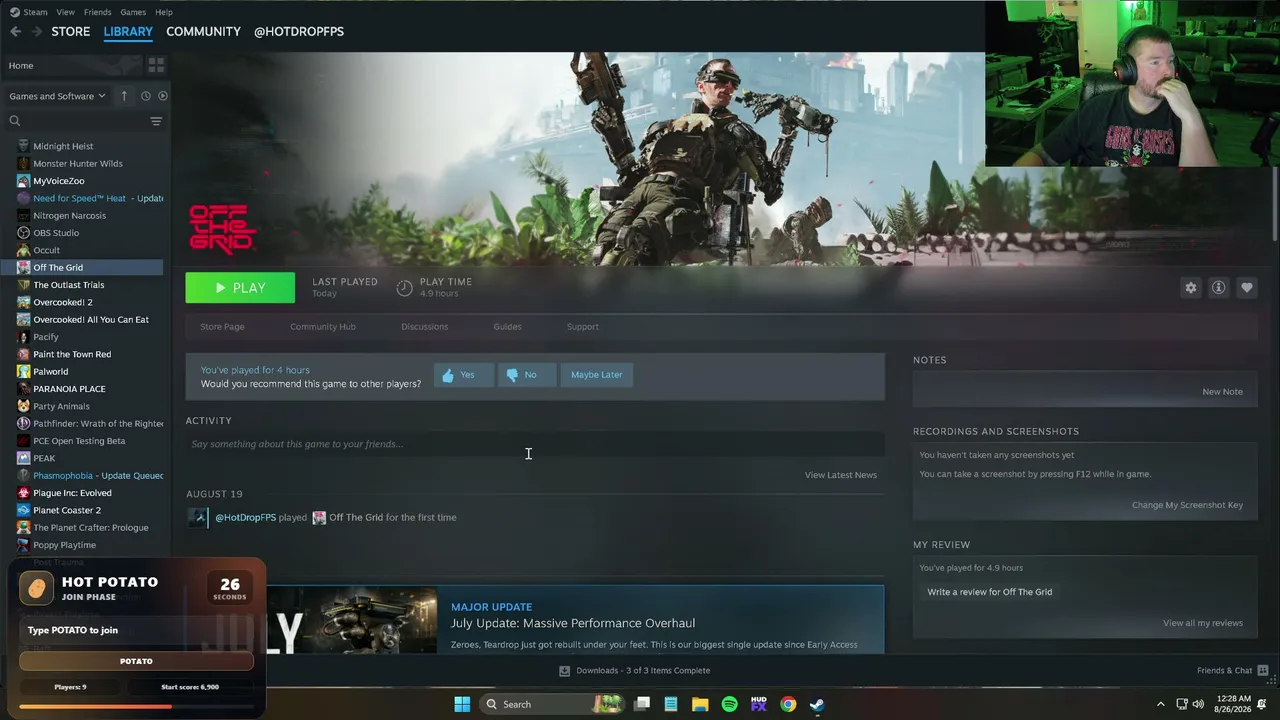This screenshot has height=720, width=1280.
Task: Open the taskbar clock showing 12:28 AM
Action: pos(1235,704)
